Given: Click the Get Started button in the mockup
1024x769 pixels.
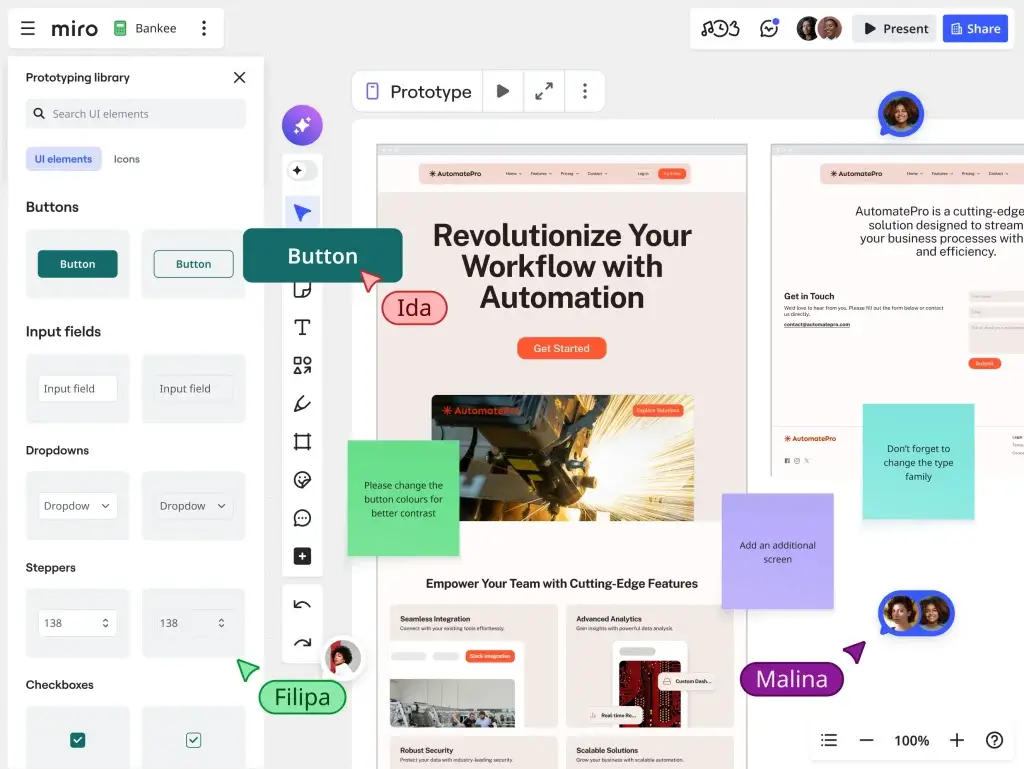Looking at the screenshot, I should [x=562, y=348].
